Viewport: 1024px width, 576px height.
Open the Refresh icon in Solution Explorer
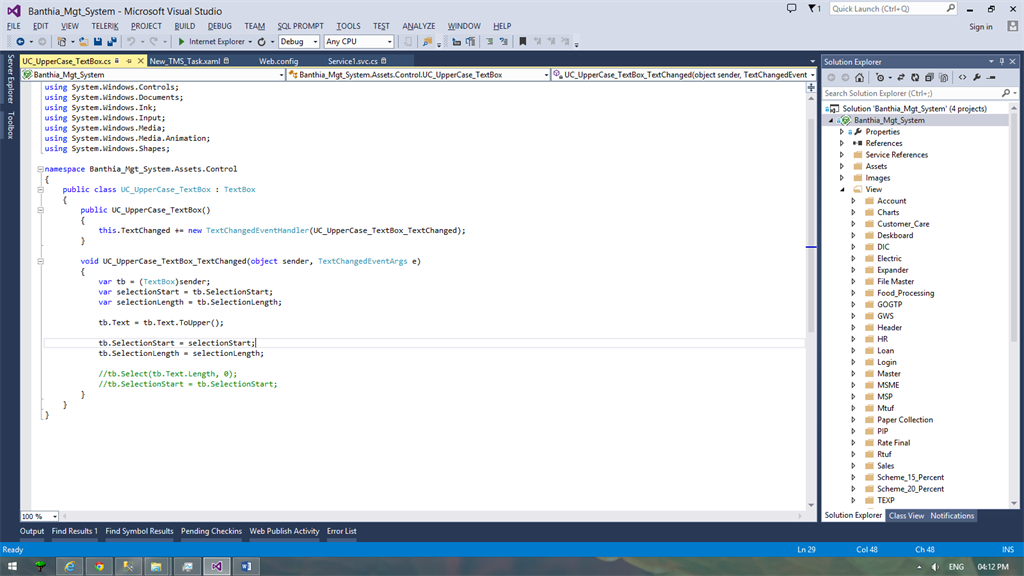click(x=916, y=77)
